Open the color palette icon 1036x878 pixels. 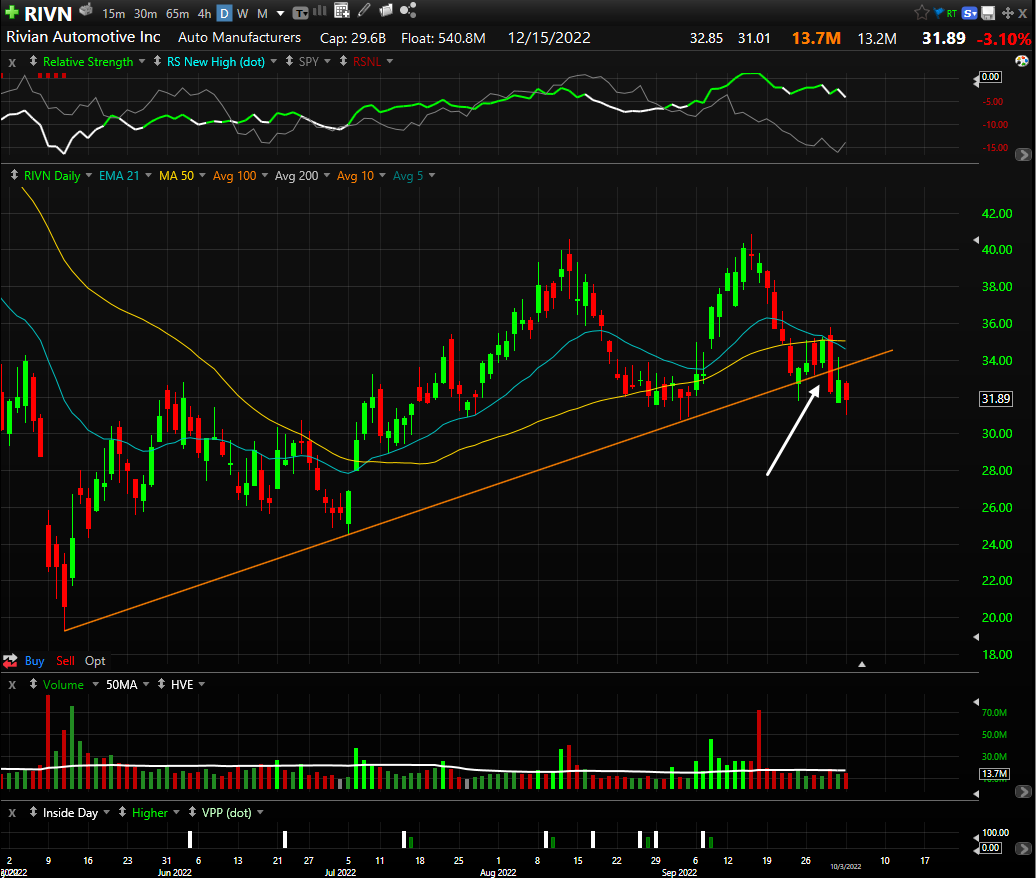1021,61
